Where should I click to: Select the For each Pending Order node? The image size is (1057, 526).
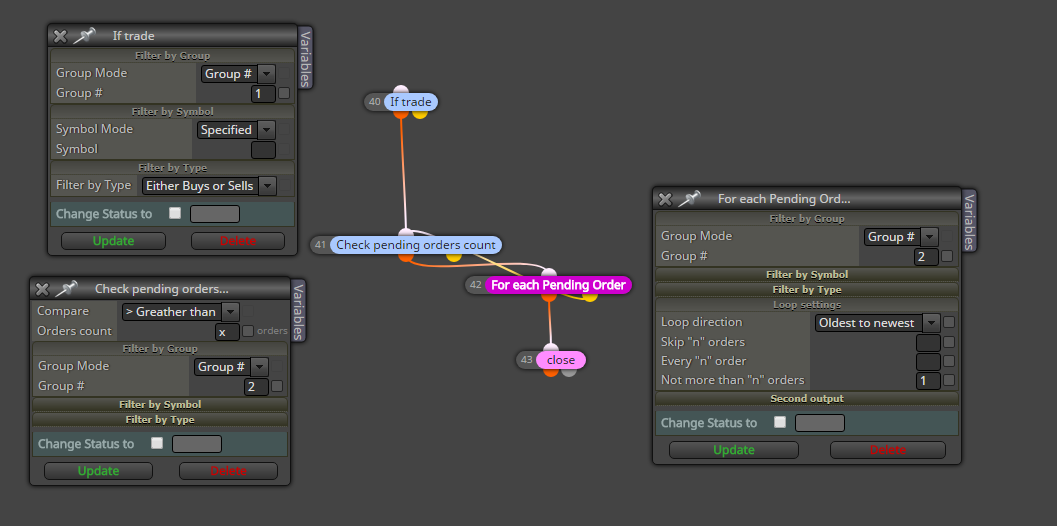pos(557,285)
